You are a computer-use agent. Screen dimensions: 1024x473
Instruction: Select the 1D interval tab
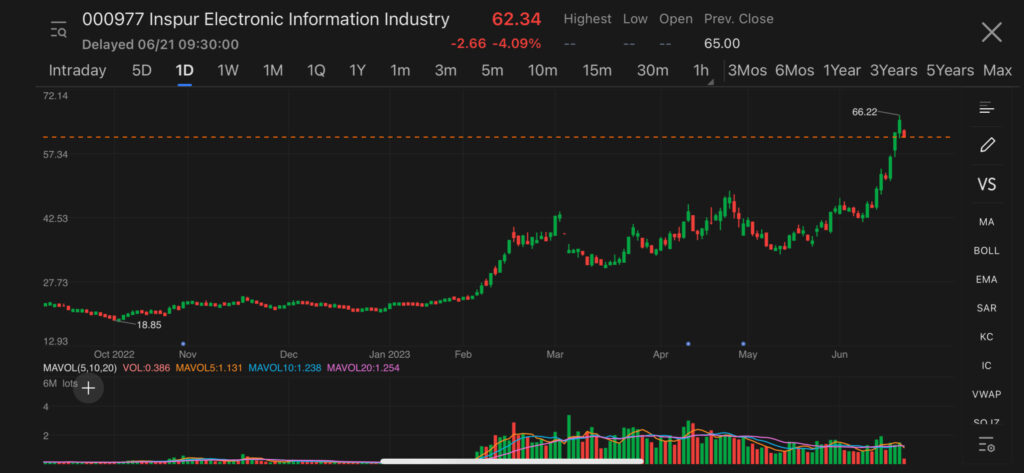(x=184, y=71)
